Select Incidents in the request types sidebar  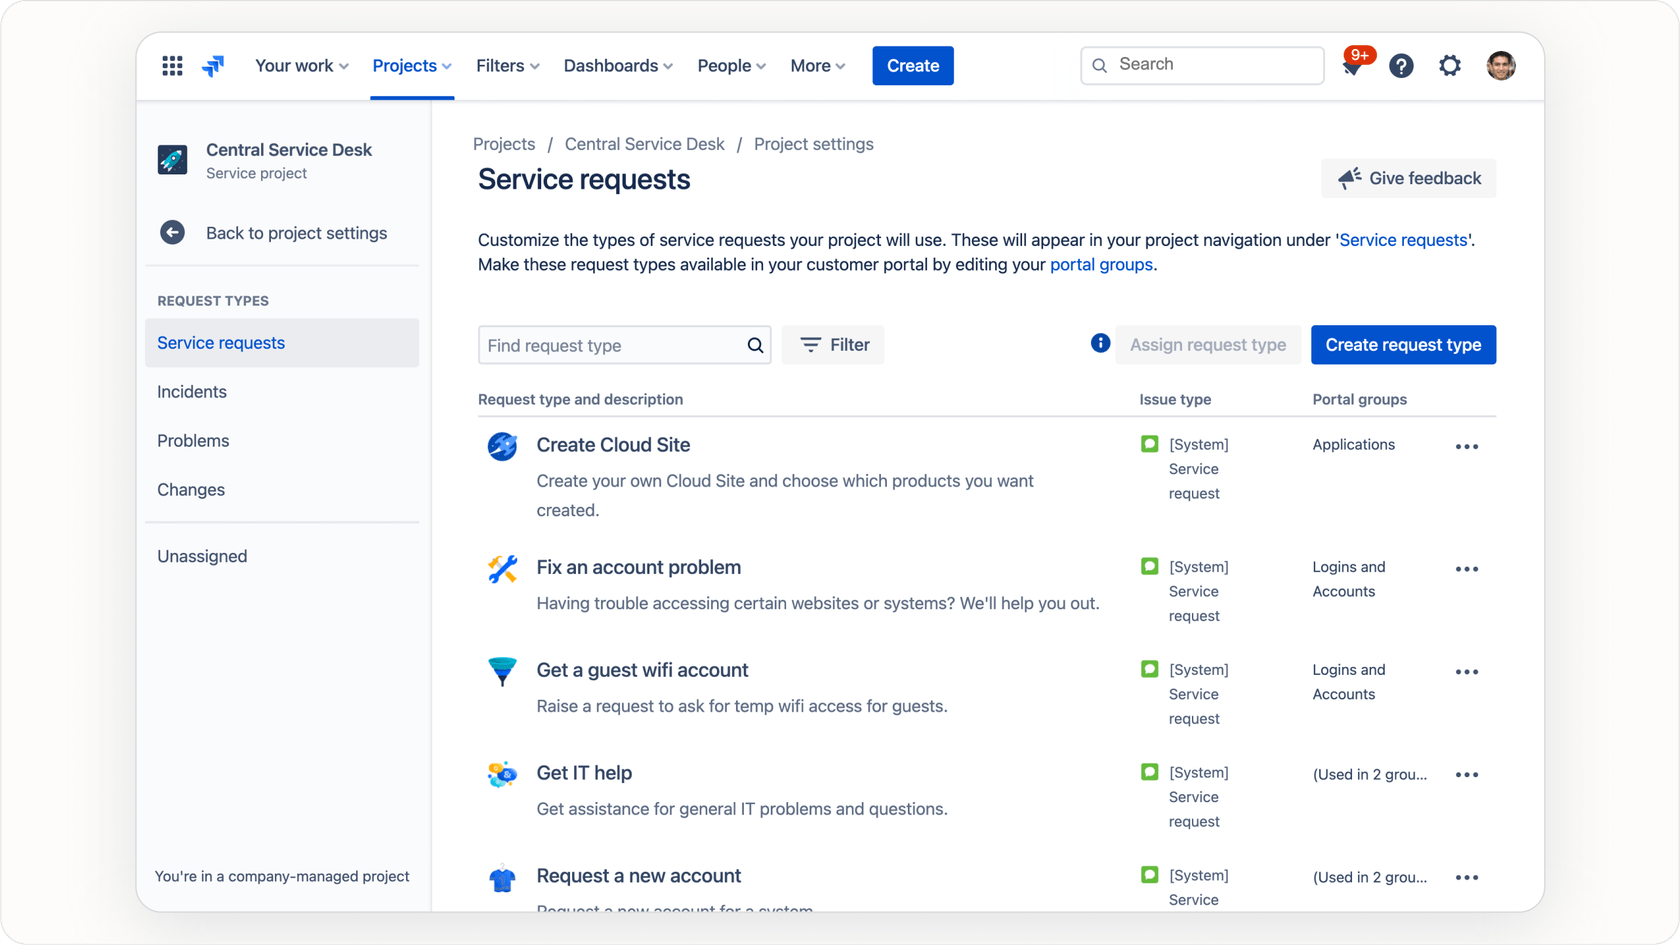(191, 391)
